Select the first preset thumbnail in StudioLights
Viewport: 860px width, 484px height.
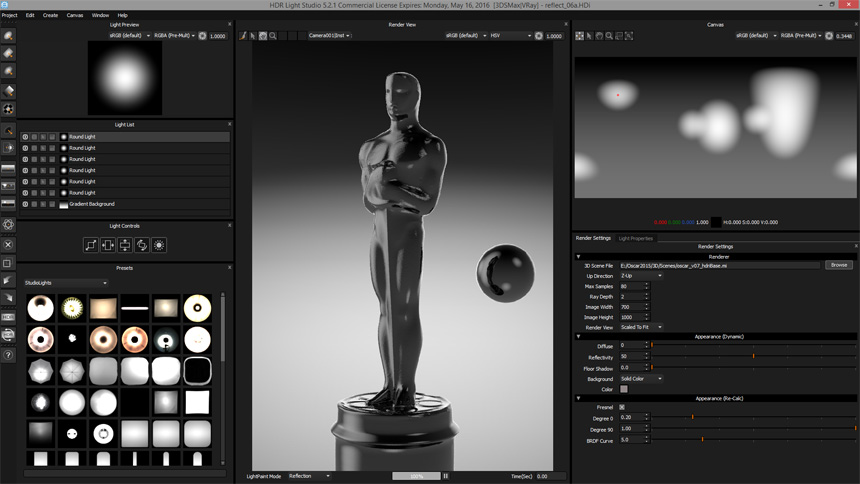(x=41, y=308)
